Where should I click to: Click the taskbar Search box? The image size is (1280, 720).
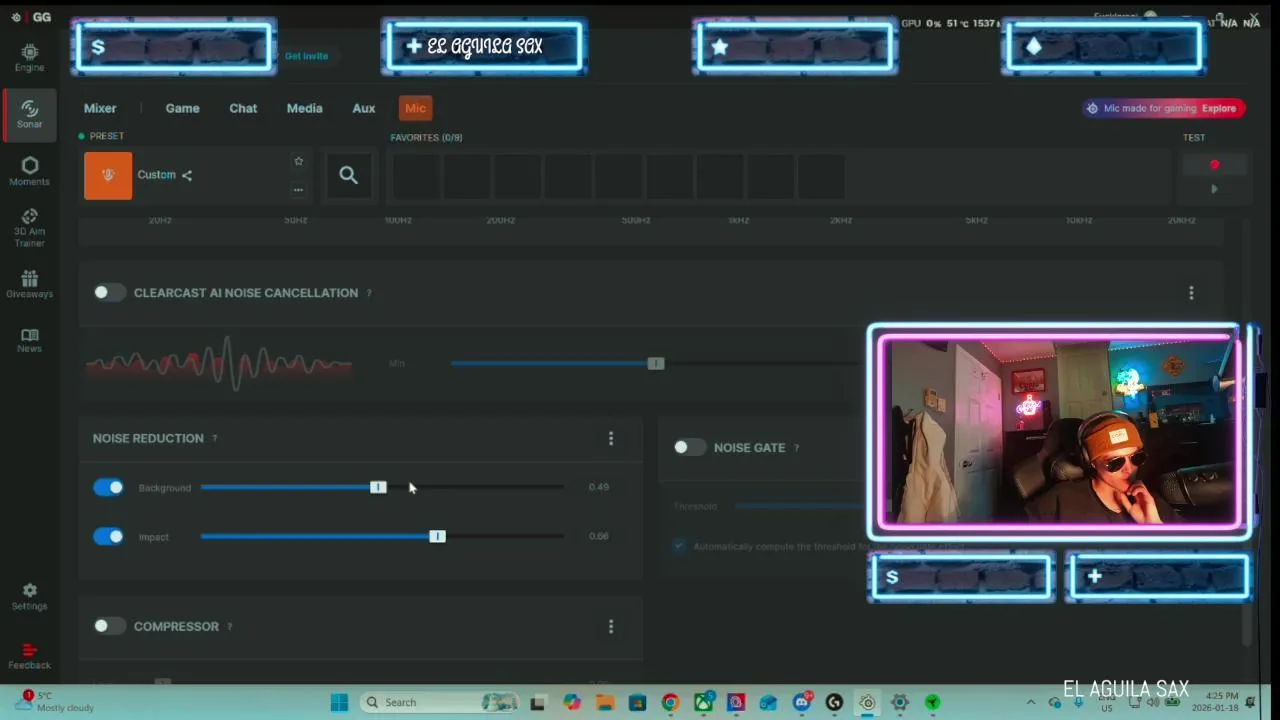coord(440,702)
